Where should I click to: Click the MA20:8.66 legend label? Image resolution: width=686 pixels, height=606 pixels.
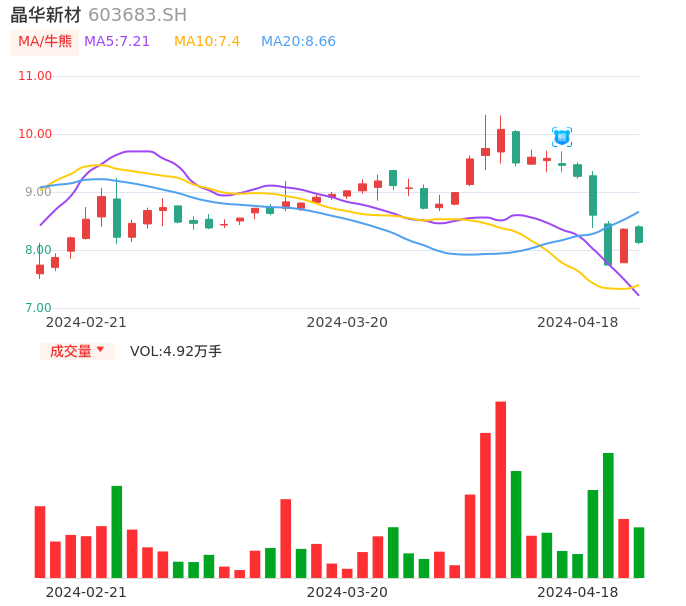[x=298, y=42]
